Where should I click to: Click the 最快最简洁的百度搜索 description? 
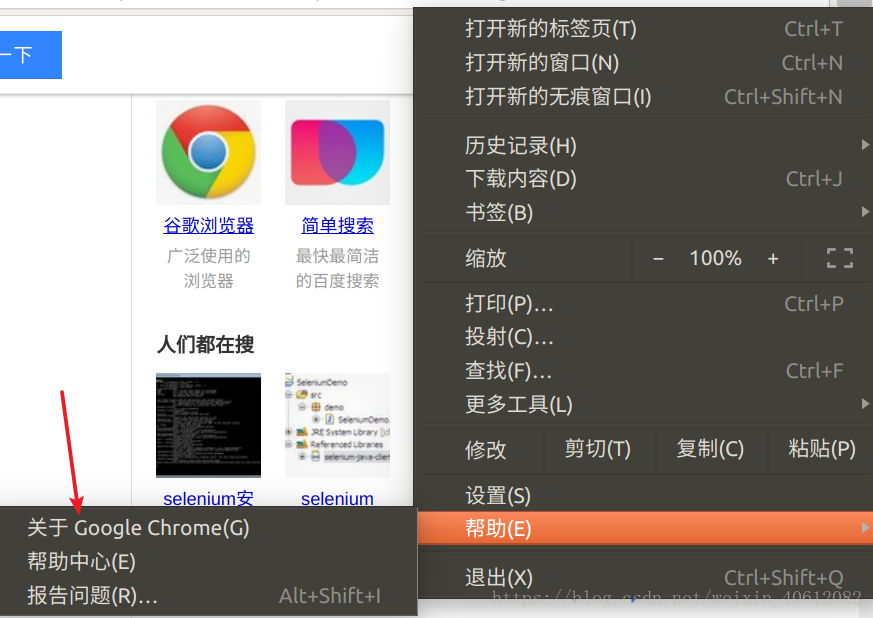tap(337, 268)
